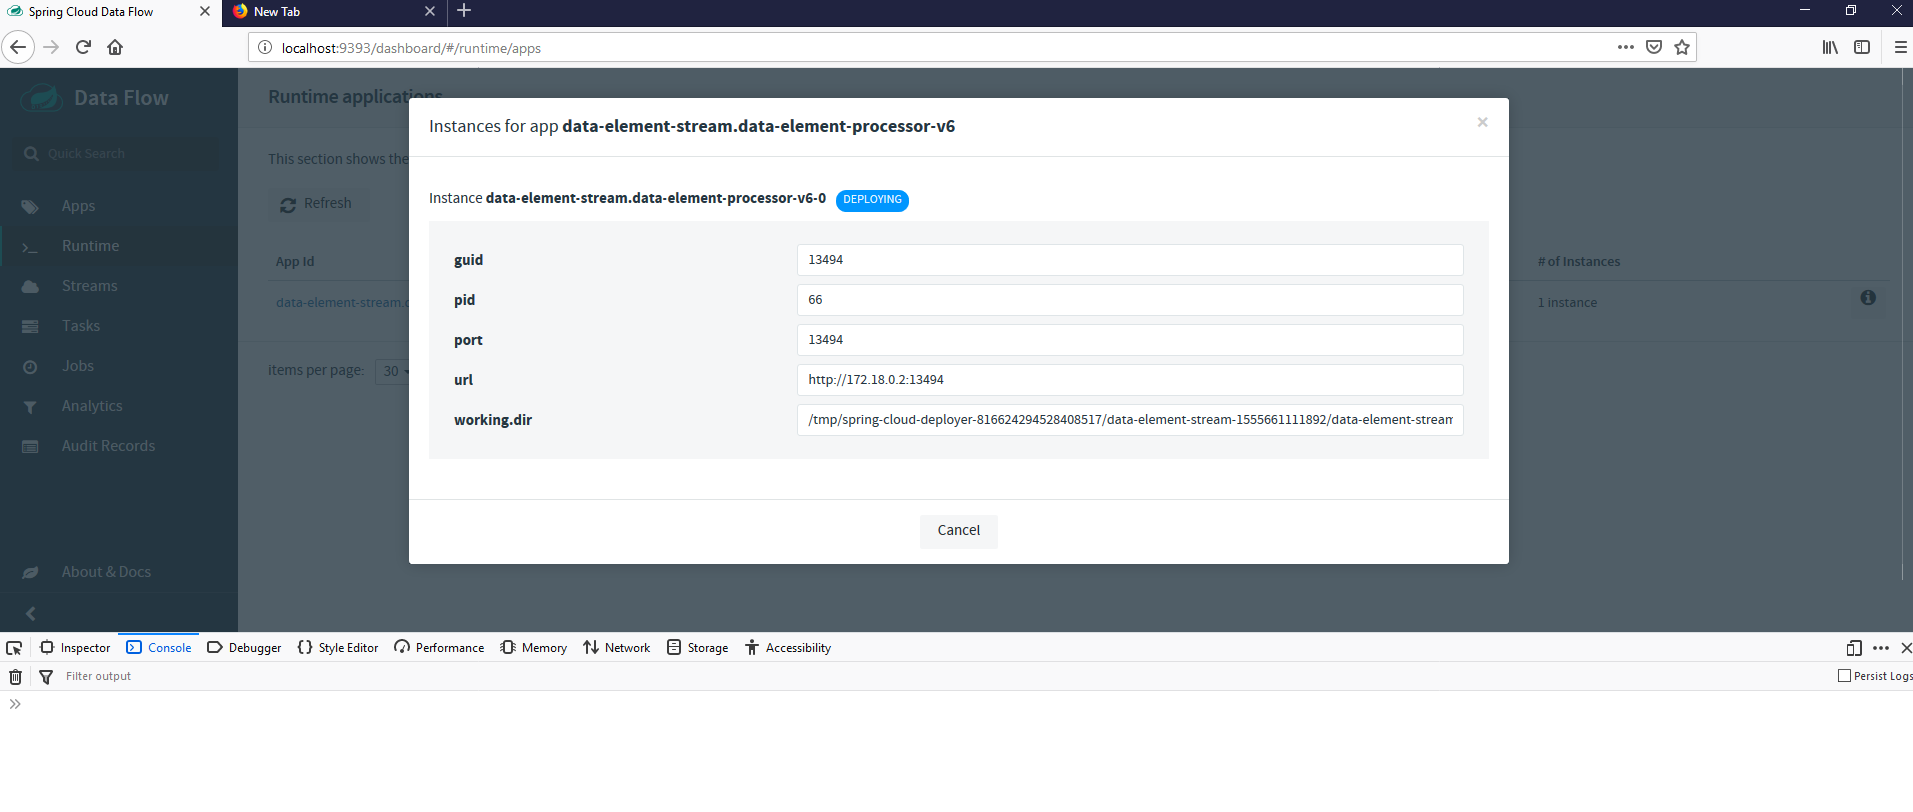This screenshot has height=812, width=1913.
Task: Click the Cancel button in dialog
Action: (958, 530)
